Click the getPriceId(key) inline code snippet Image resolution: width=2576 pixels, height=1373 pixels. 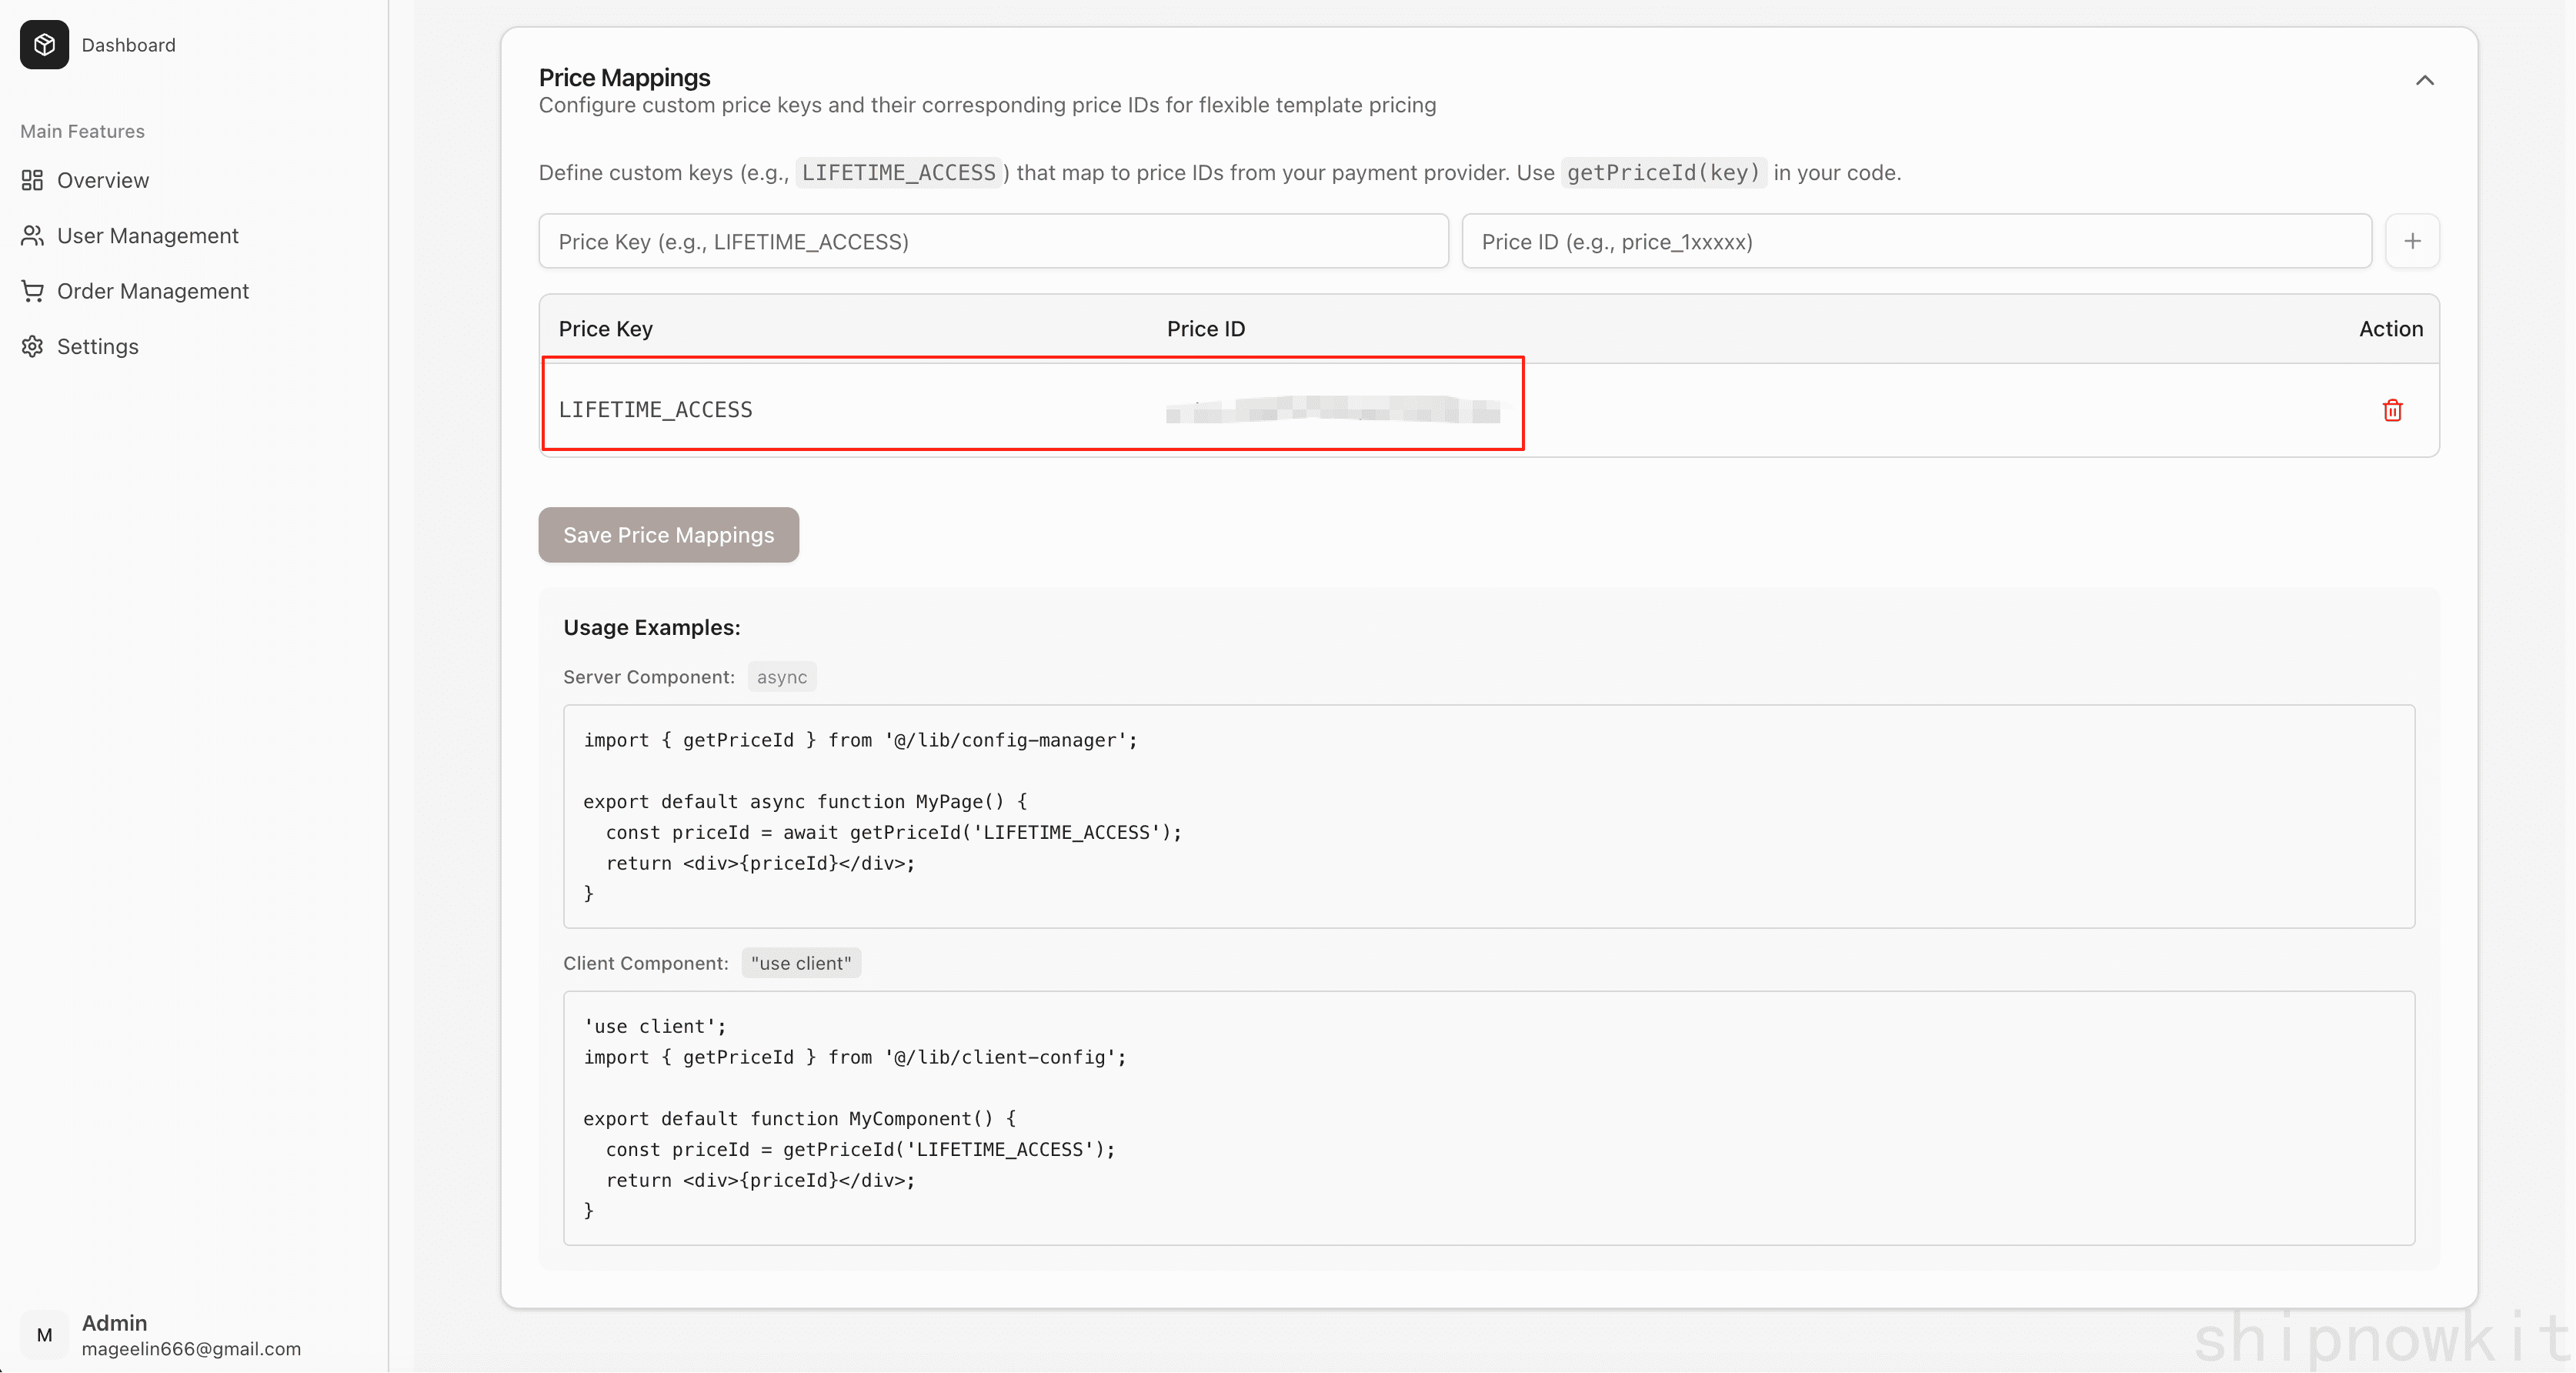click(x=1662, y=173)
